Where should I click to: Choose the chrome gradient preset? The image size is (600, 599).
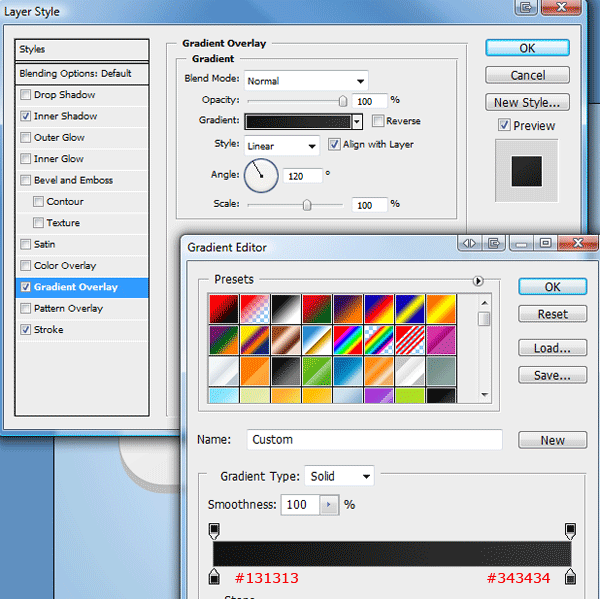coord(317,340)
